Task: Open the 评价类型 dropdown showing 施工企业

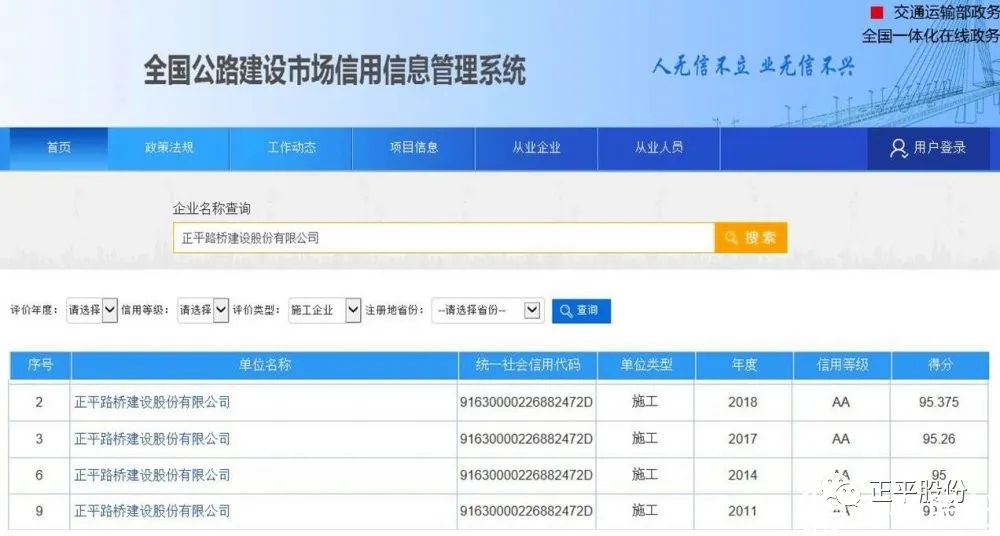Action: click(324, 311)
